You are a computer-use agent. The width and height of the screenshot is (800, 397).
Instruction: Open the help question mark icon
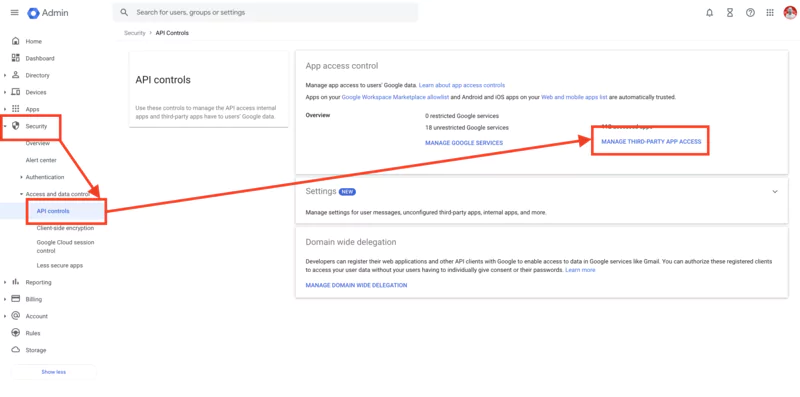[750, 13]
